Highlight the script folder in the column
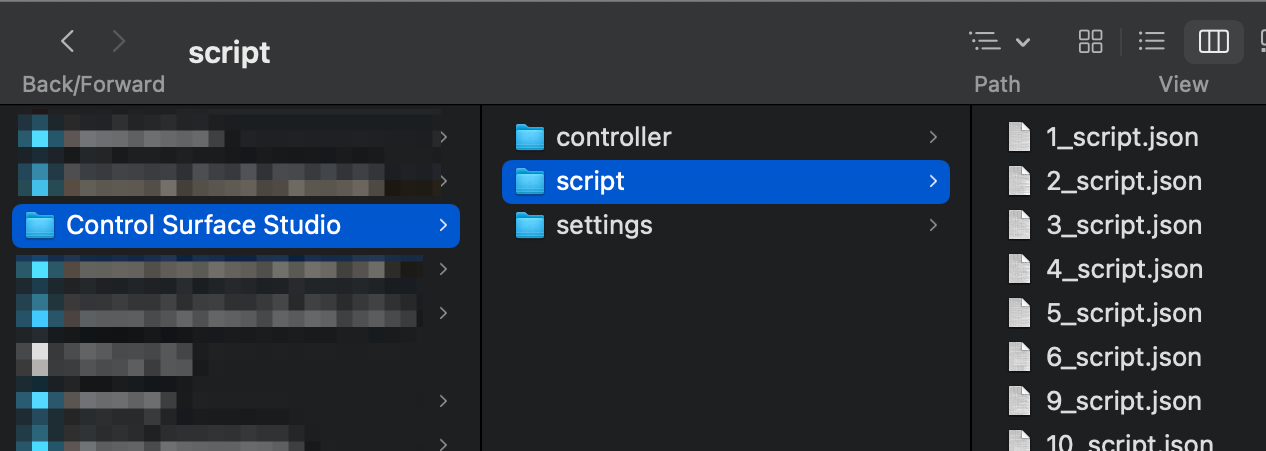 (590, 181)
